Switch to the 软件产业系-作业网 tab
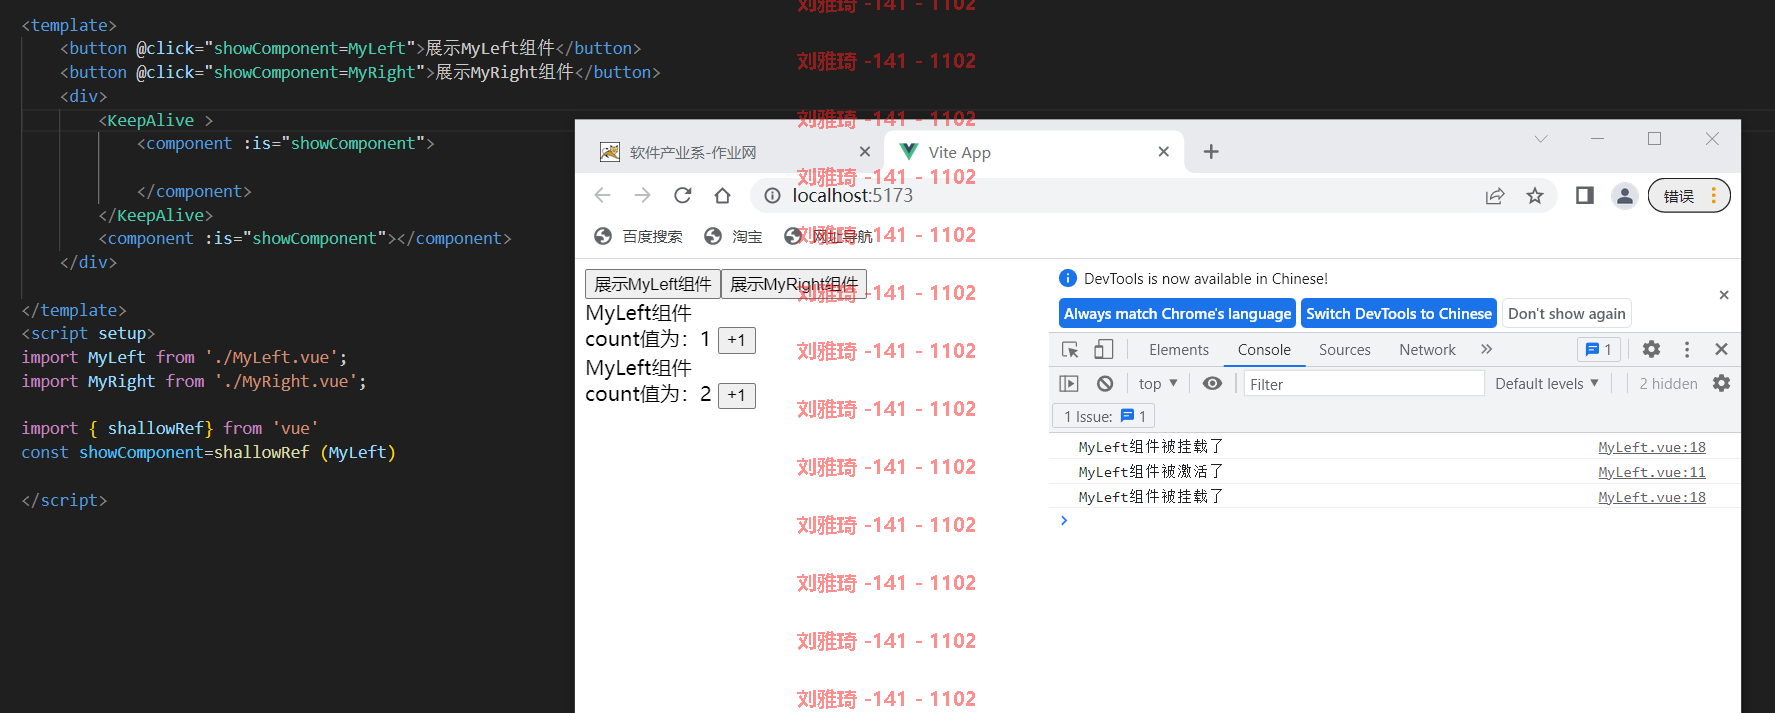The image size is (1775, 713). [x=735, y=152]
